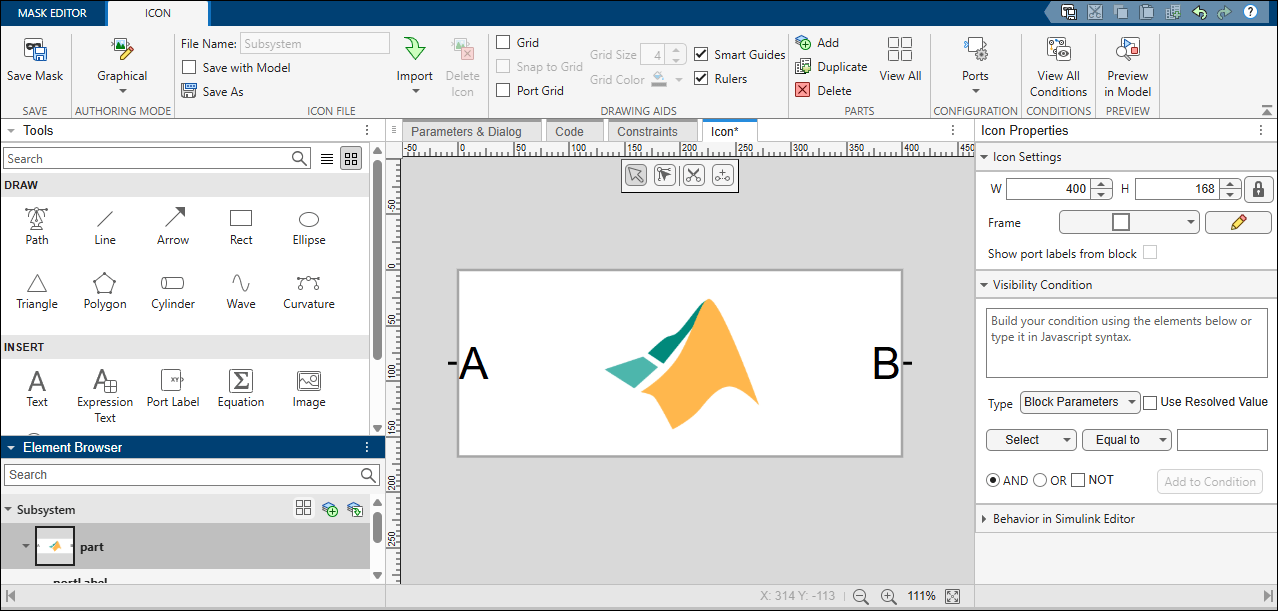Viewport: 1278px width, 611px height.
Task: Check Use Resolved Value checkbox
Action: tap(1150, 402)
